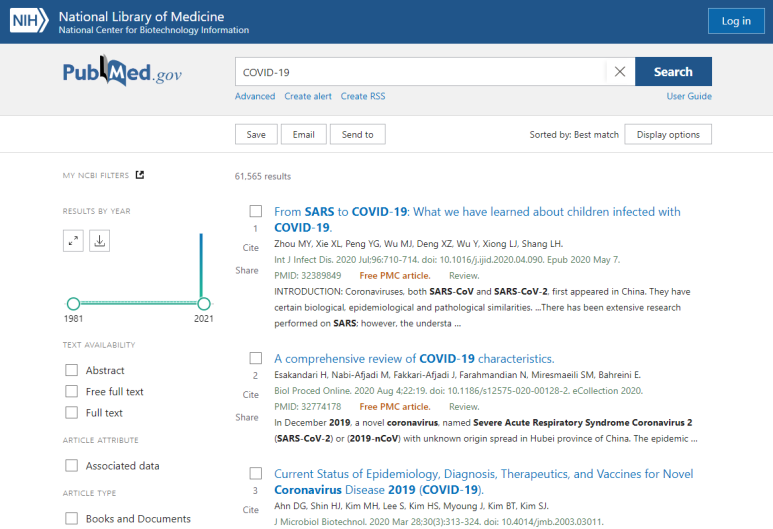Viewport: 773px width, 529px height.
Task: Click Cite under result 1
Action: pos(250,247)
